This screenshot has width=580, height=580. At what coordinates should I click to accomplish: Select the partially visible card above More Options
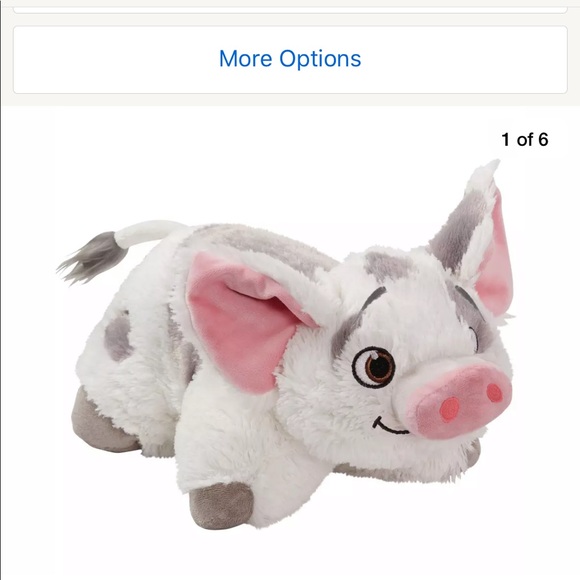pos(290,9)
